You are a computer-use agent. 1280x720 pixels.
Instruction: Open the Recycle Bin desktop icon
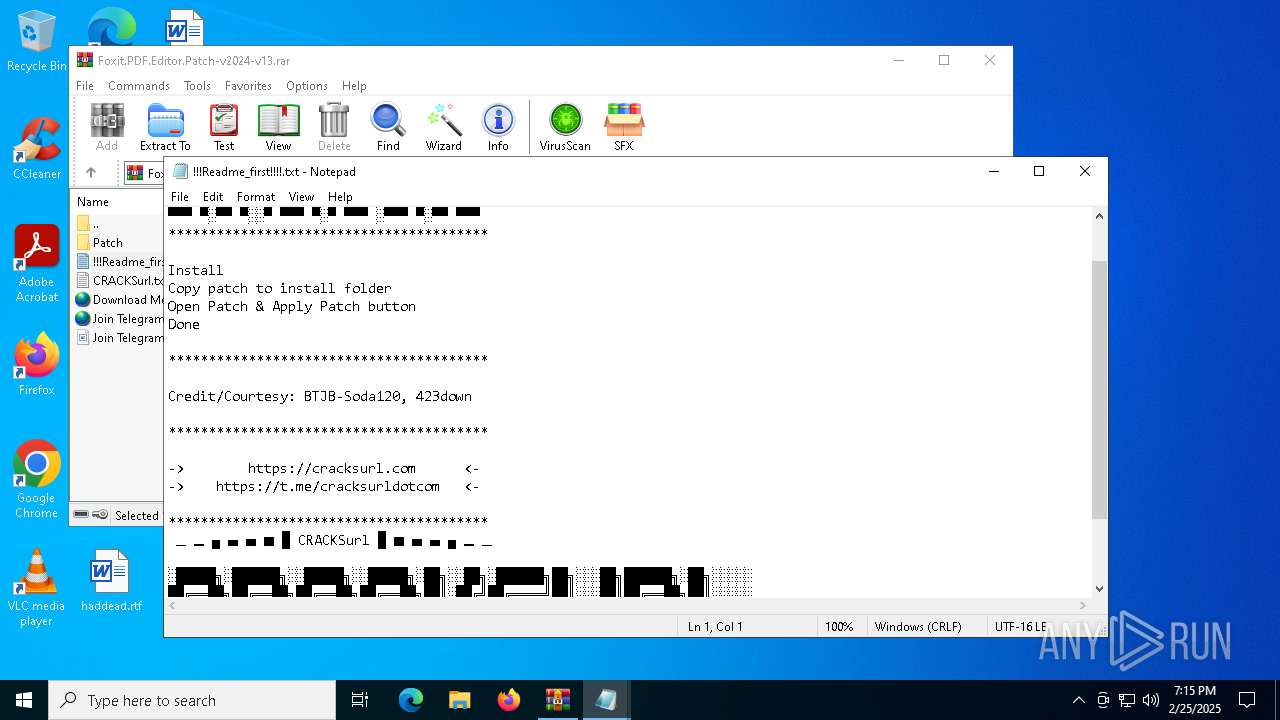click(36, 42)
